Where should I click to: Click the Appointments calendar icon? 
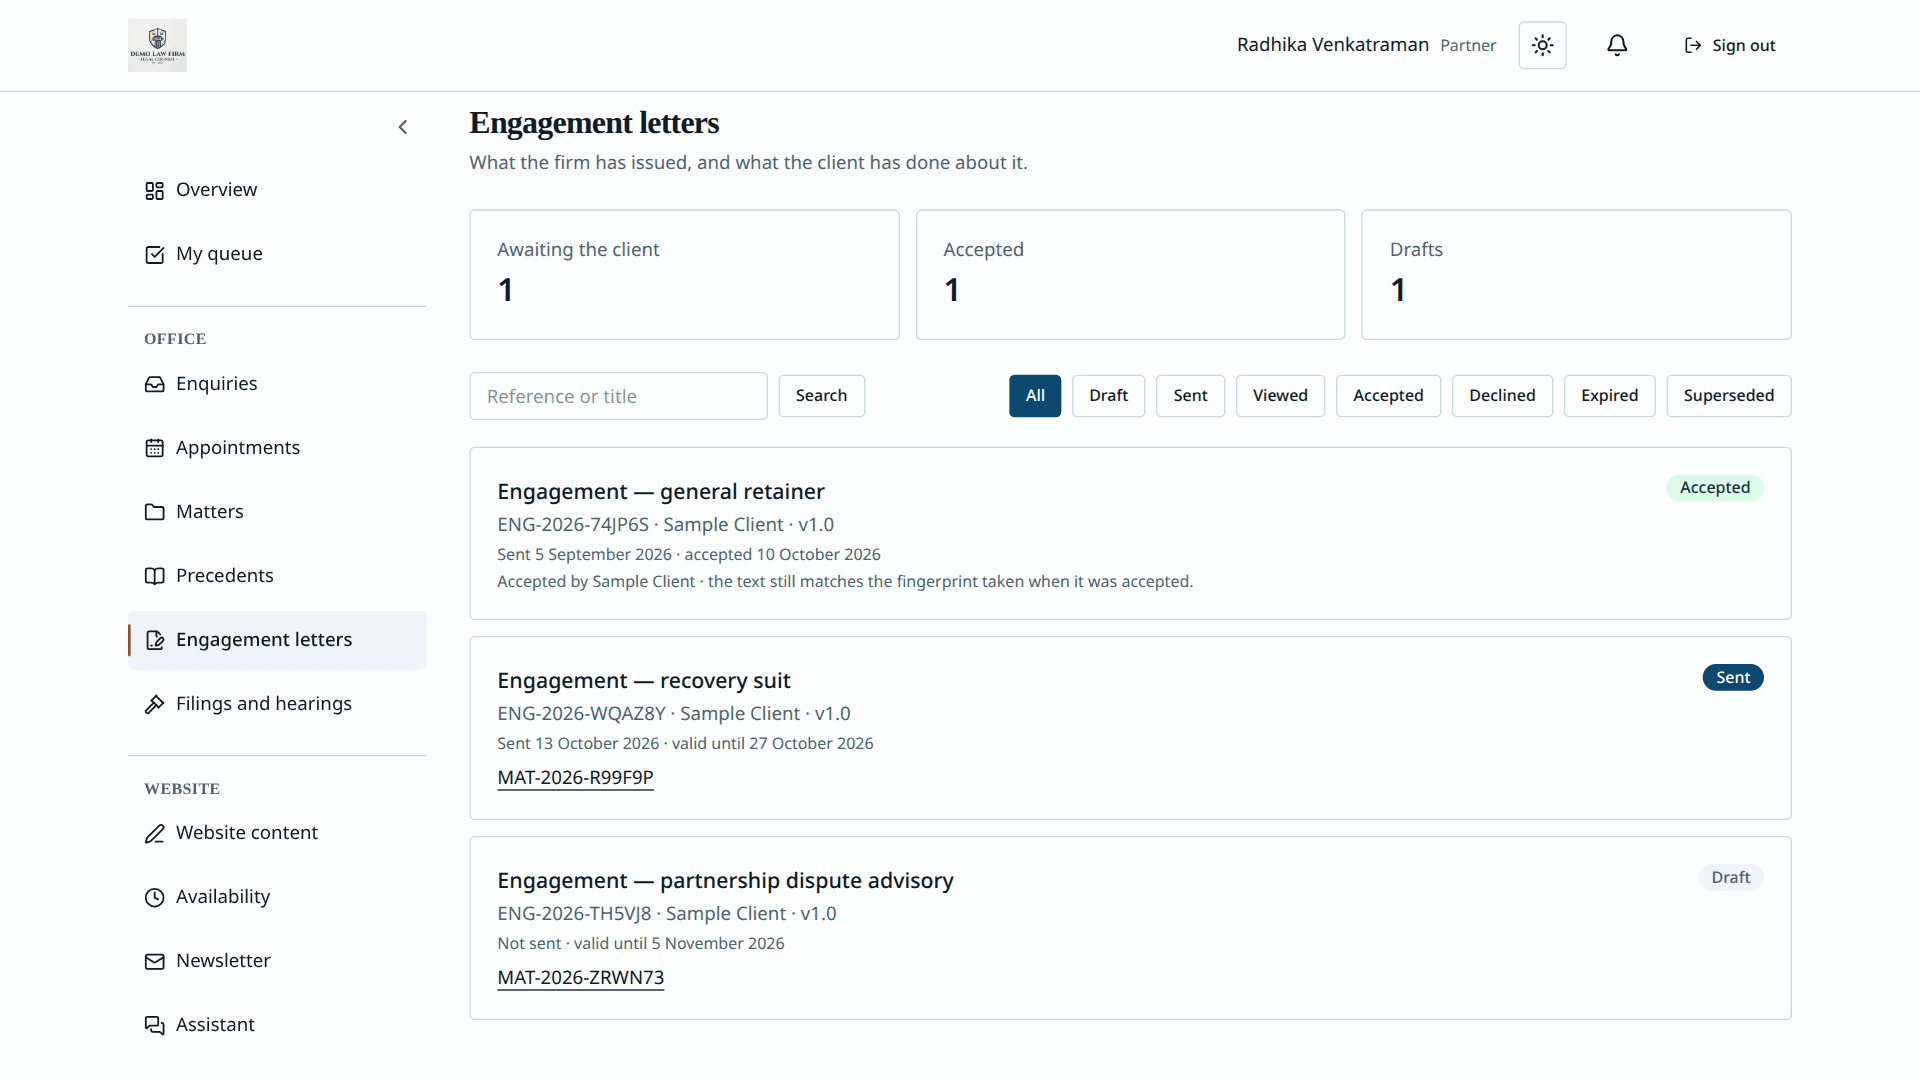tap(154, 448)
